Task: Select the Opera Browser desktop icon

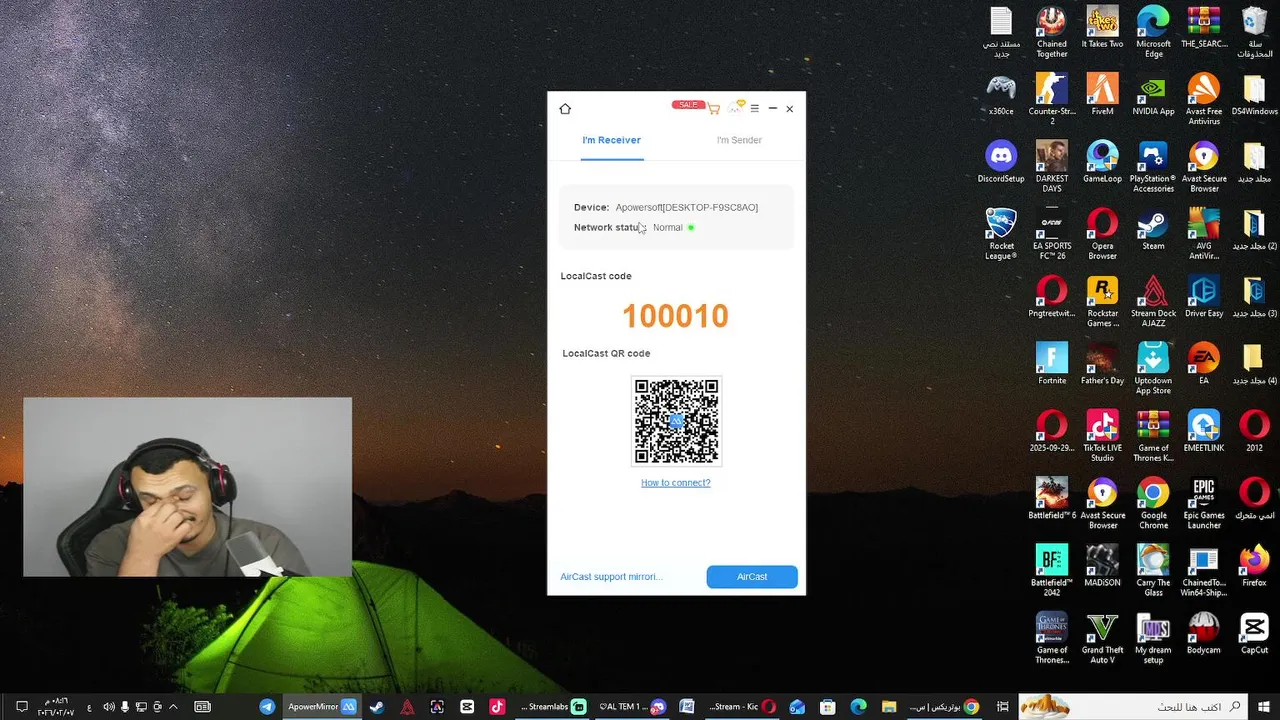Action: tap(1102, 234)
